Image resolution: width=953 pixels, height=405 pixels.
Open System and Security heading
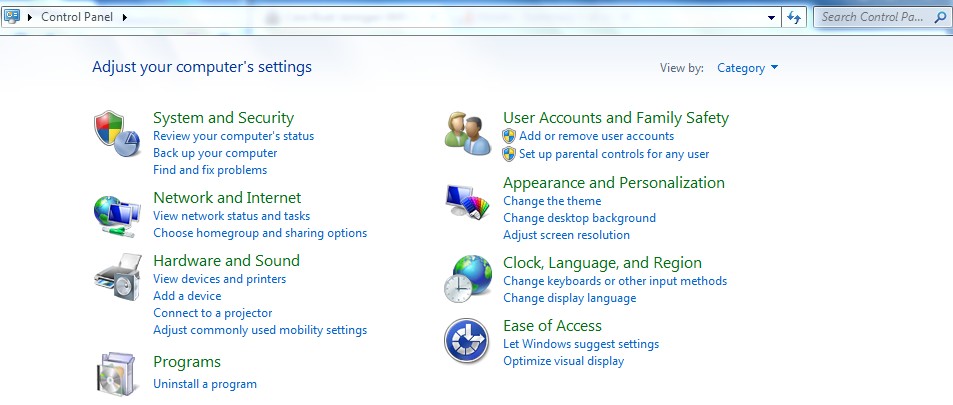(x=223, y=118)
